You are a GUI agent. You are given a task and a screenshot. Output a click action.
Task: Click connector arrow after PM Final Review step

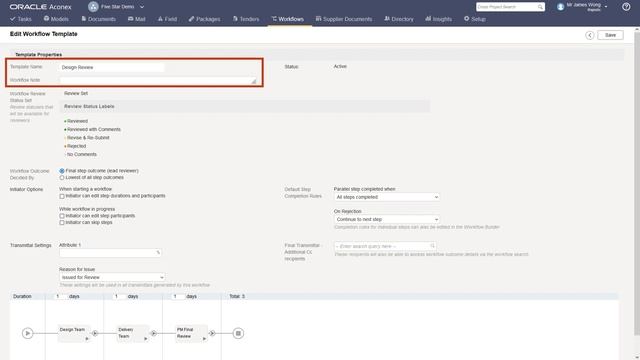point(212,333)
